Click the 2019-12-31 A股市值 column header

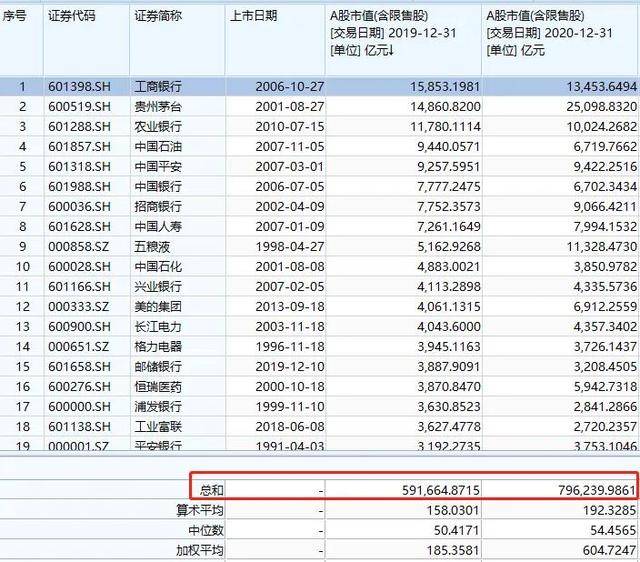pyautogui.click(x=393, y=33)
